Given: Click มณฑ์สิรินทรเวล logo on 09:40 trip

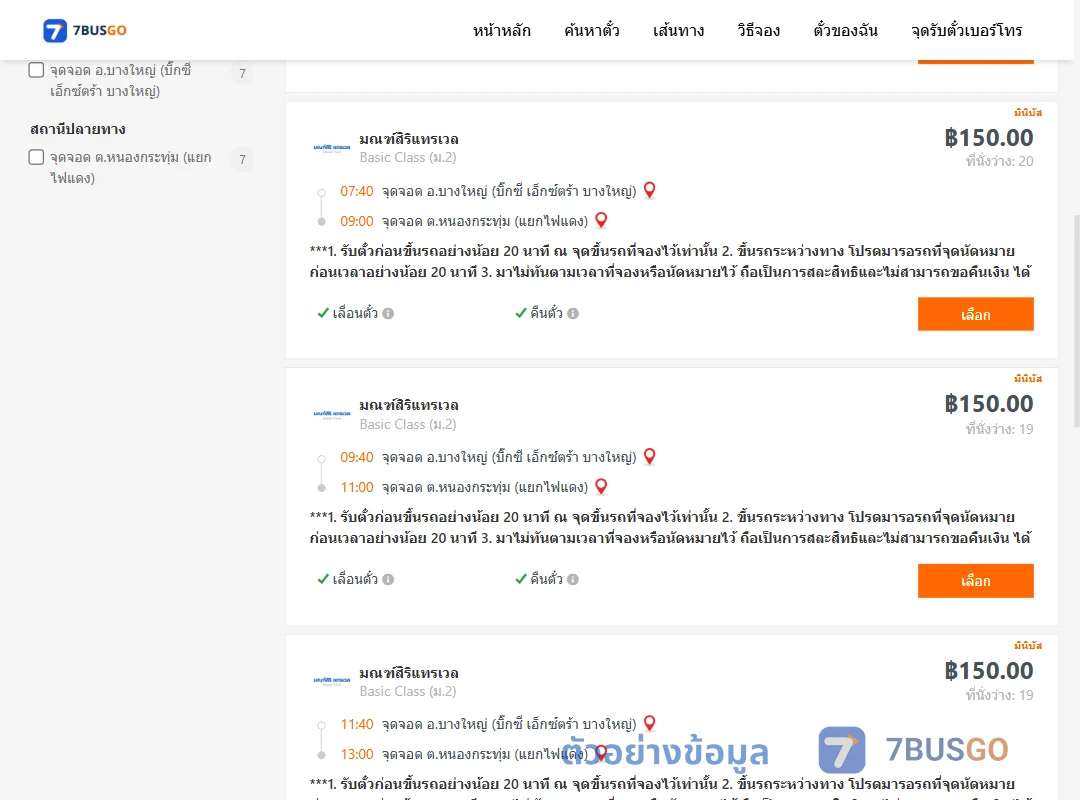Looking at the screenshot, I should [x=332, y=414].
